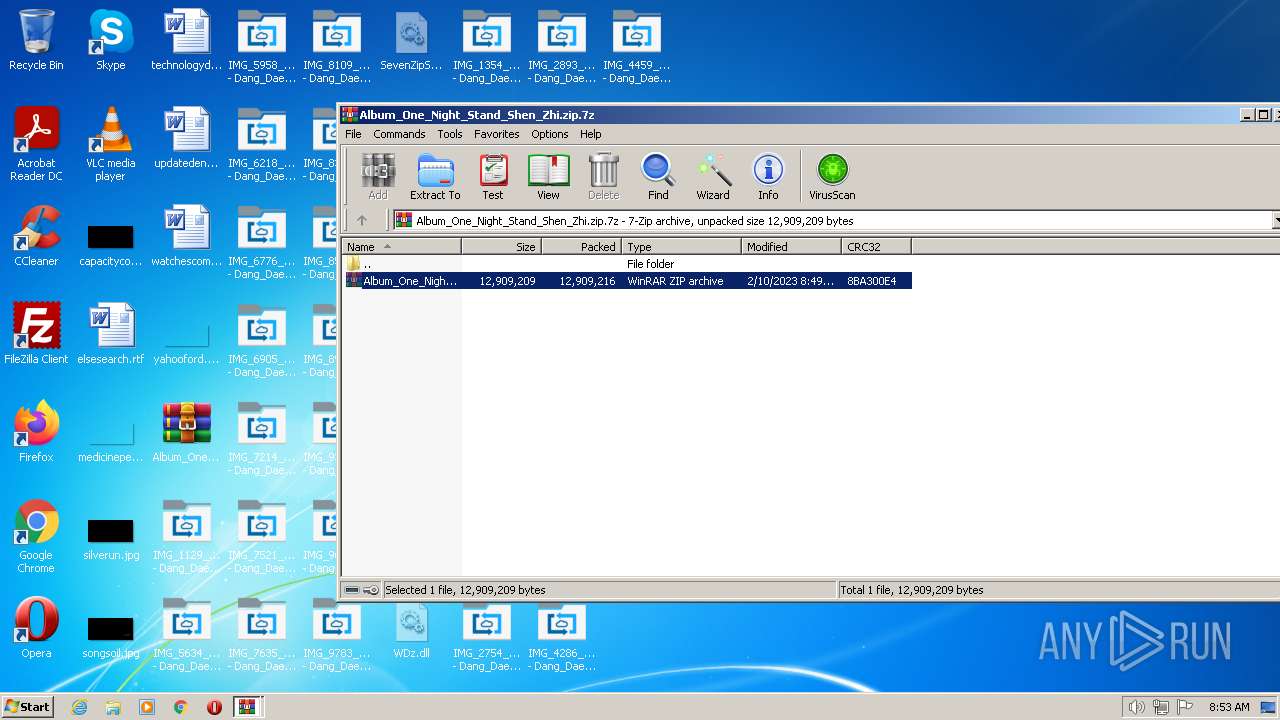Select the elsesearch.rtf desktop file
The height and width of the screenshot is (720, 1280).
[111, 335]
